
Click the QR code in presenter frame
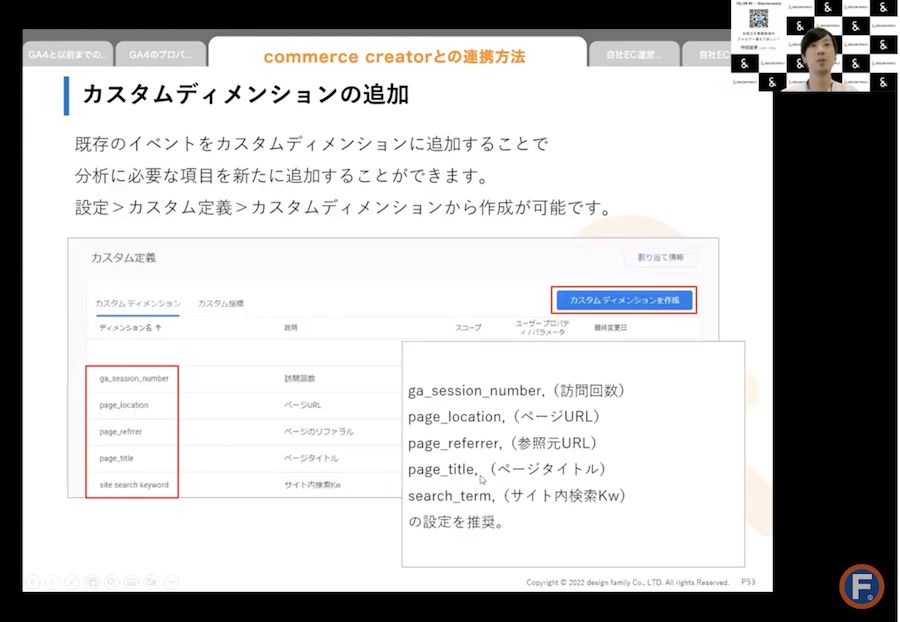coord(758,18)
